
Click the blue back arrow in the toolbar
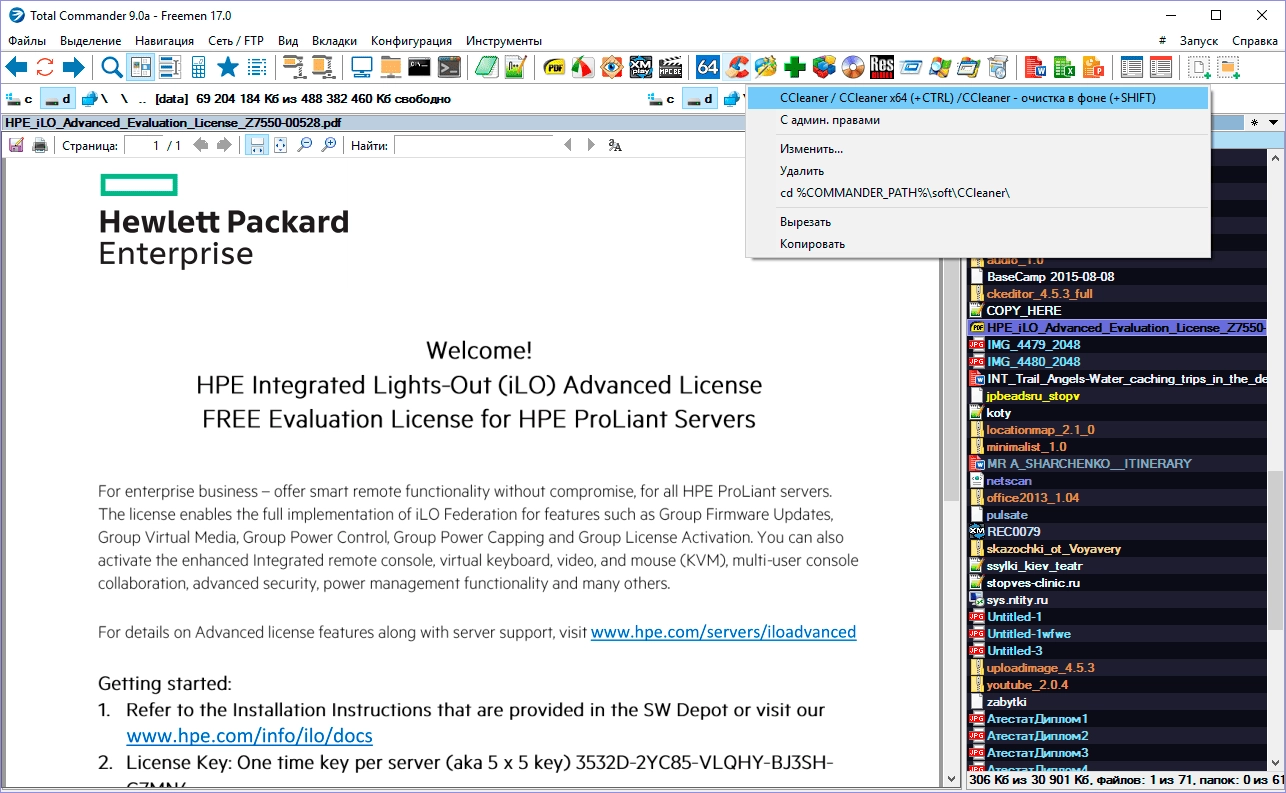pyautogui.click(x=16, y=67)
